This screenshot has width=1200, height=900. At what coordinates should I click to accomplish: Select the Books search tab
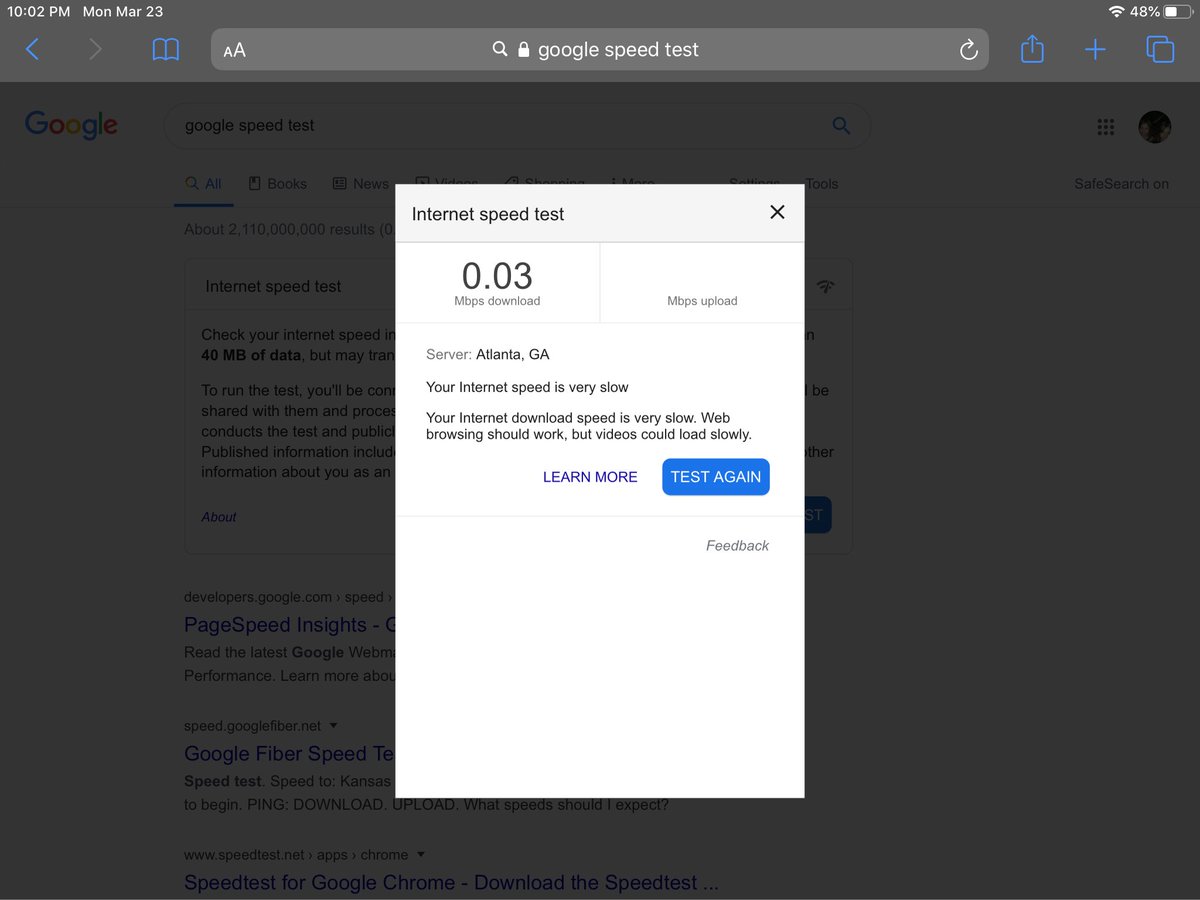[x=278, y=184]
